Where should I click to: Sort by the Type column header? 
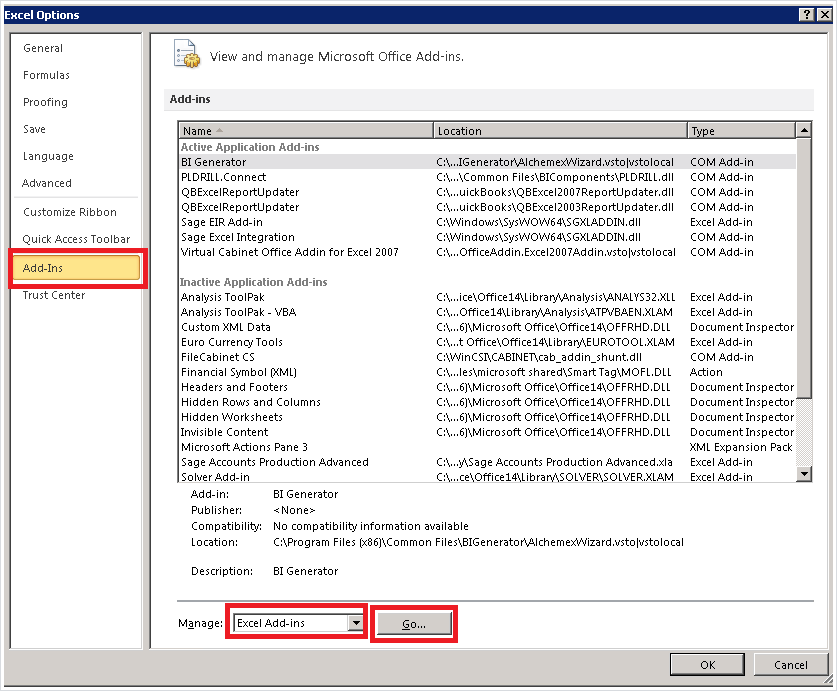[x=741, y=131]
